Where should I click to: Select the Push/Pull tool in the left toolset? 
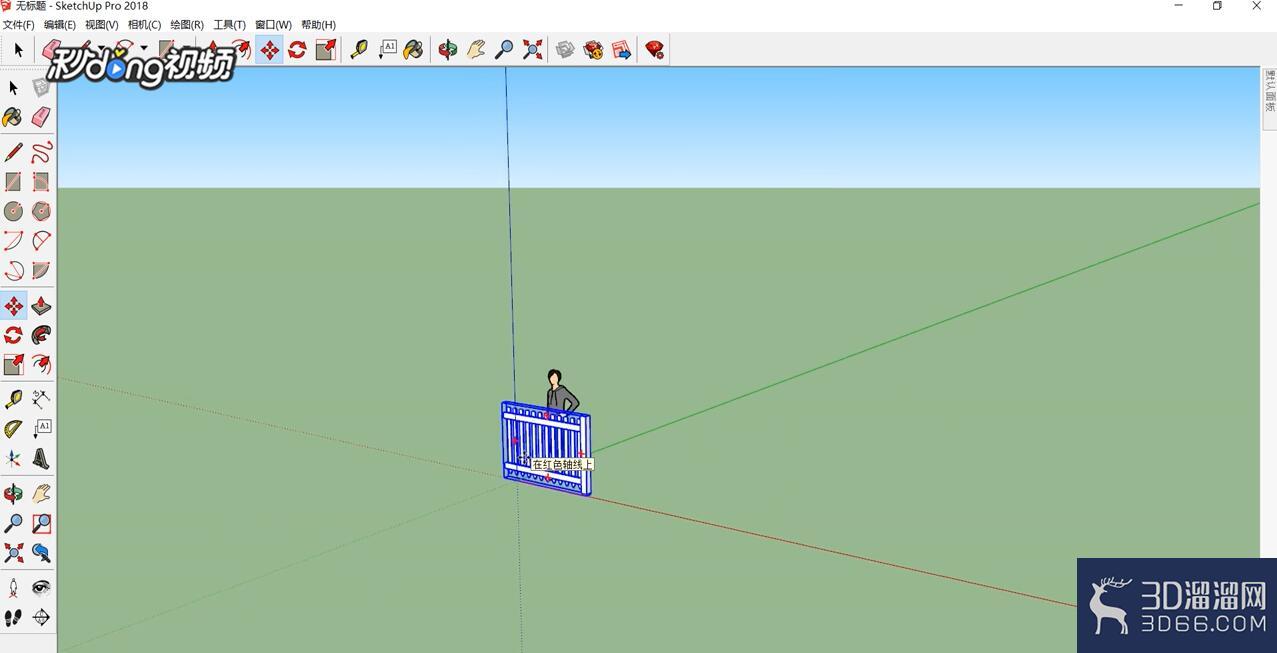41,306
